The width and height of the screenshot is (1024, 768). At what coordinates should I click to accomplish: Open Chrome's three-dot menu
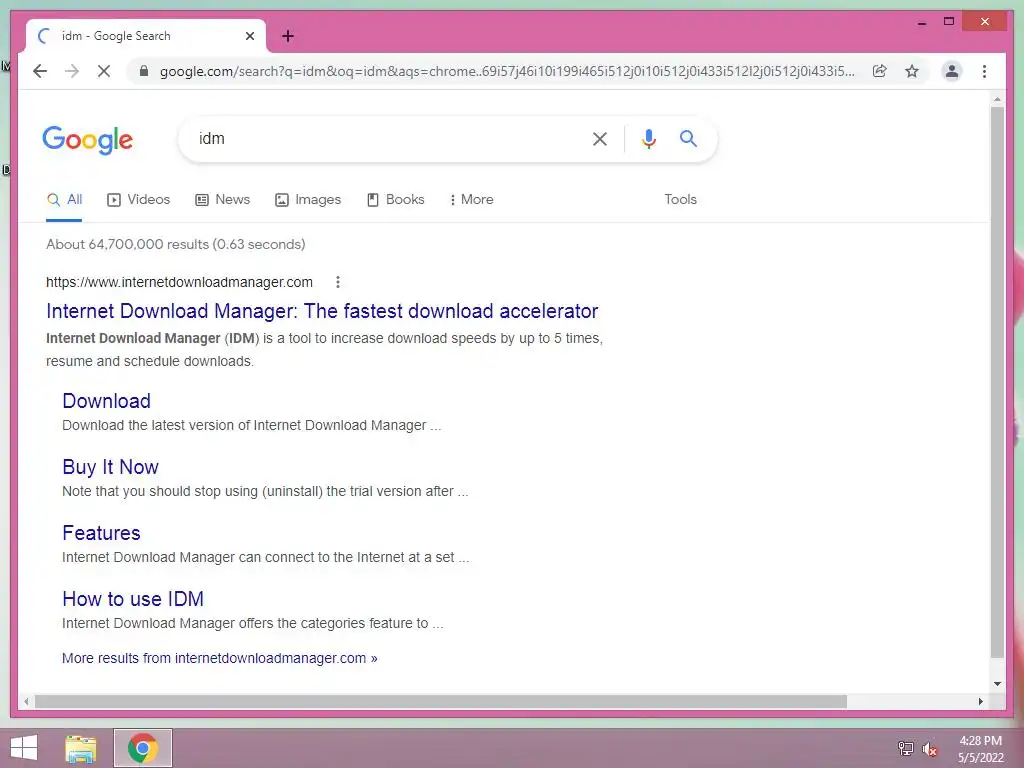[x=984, y=71]
